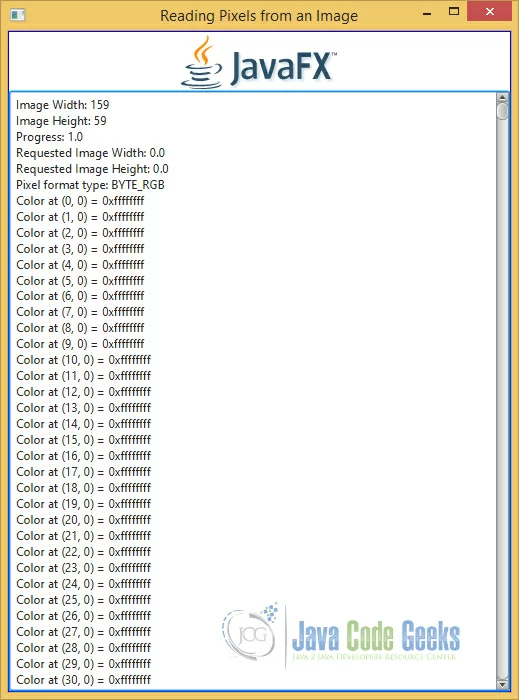This screenshot has width=519, height=700.
Task: Click the 'Image Width: 159' line
Action: coord(62,105)
